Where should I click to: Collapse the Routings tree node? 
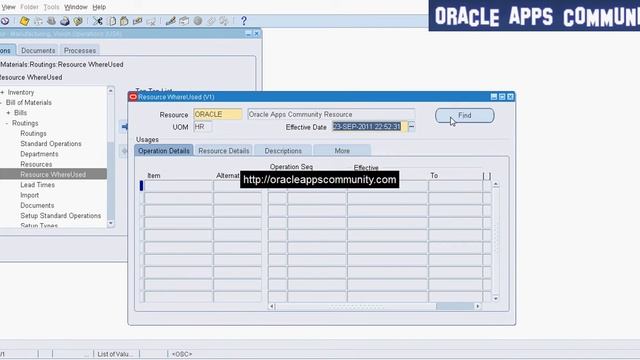point(7,123)
